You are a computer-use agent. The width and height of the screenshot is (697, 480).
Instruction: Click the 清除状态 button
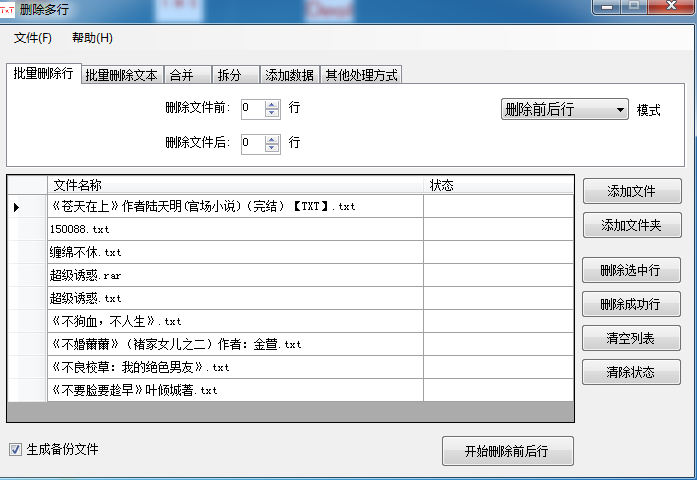[631, 372]
